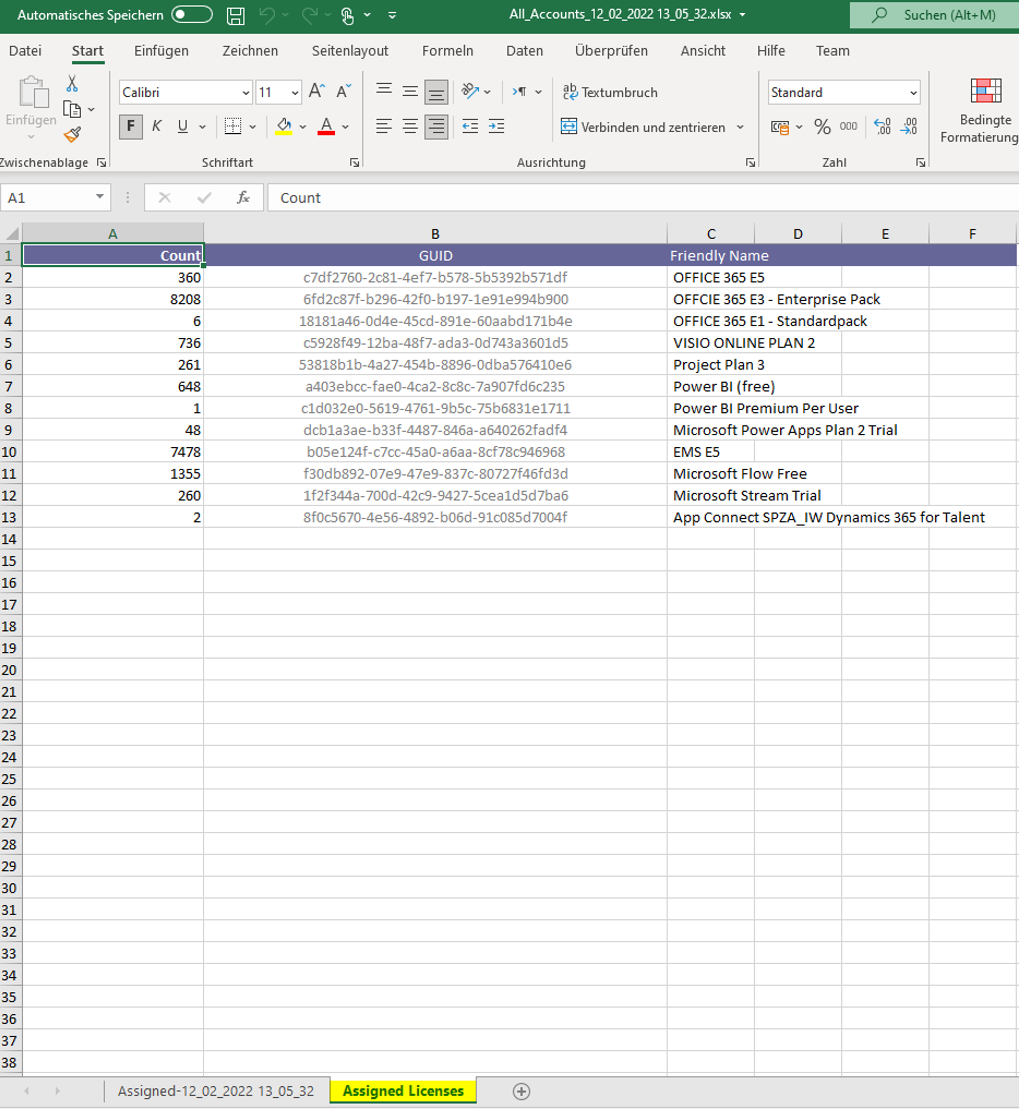This screenshot has height=1109, width=1020.
Task: Click Bedingte Formatierung
Action: coord(979,110)
